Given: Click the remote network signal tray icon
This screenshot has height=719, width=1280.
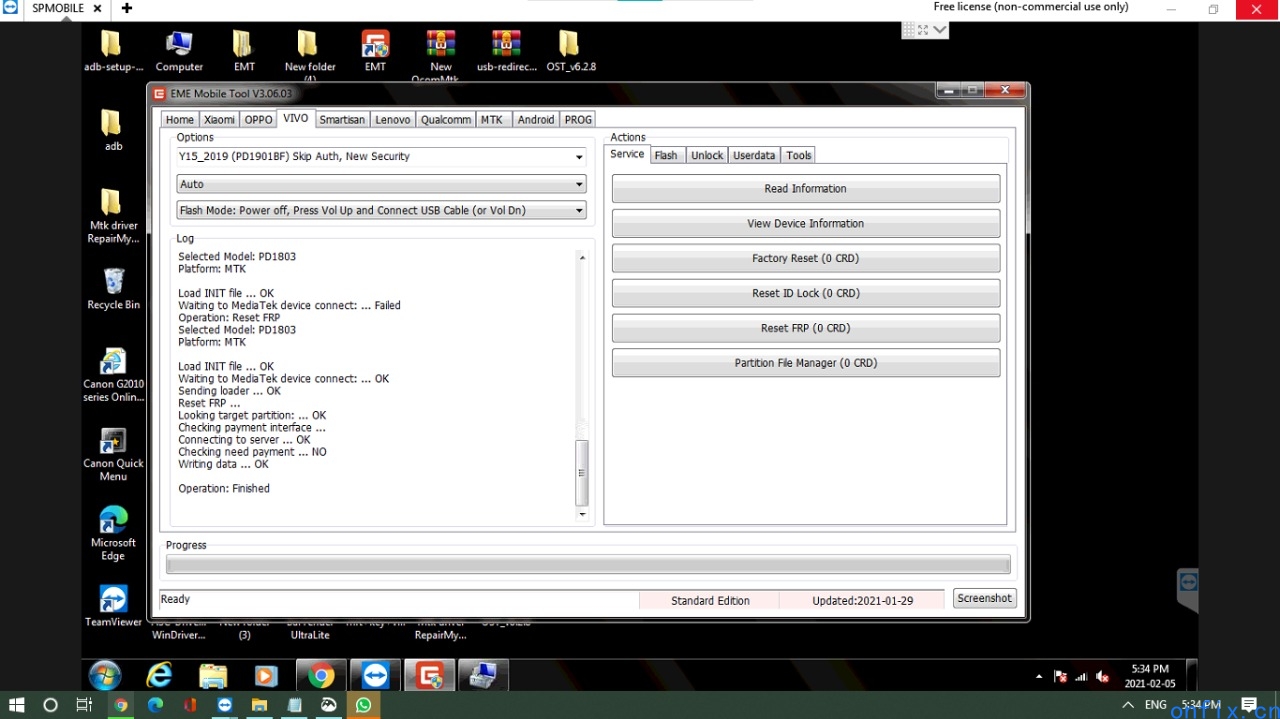Looking at the screenshot, I should [x=1081, y=677].
